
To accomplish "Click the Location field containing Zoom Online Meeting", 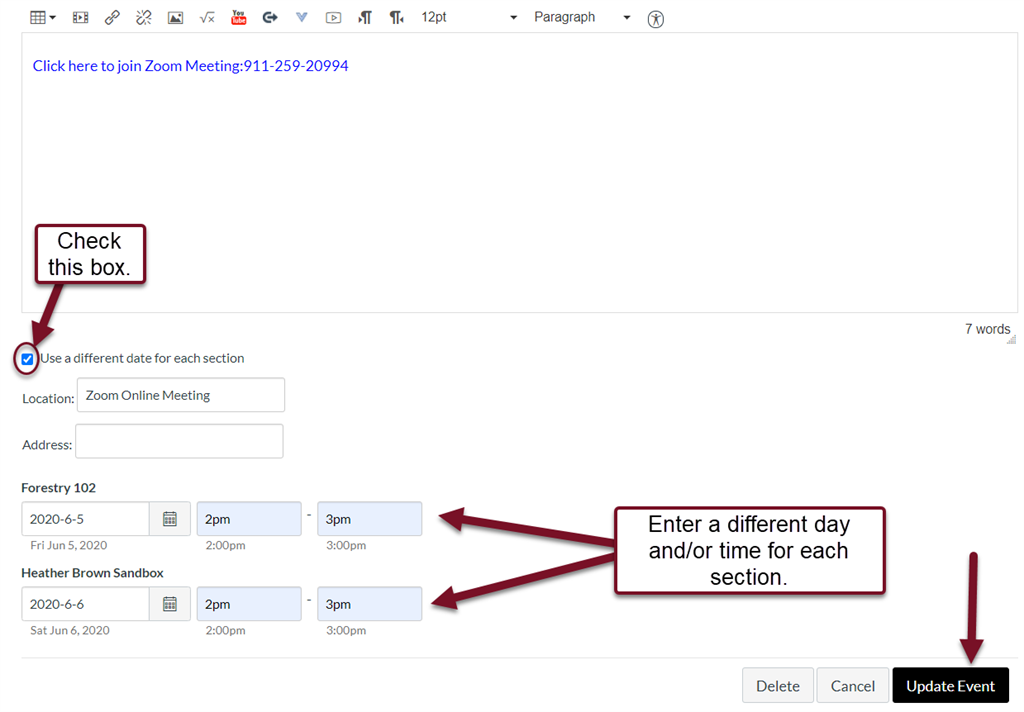I will [180, 394].
